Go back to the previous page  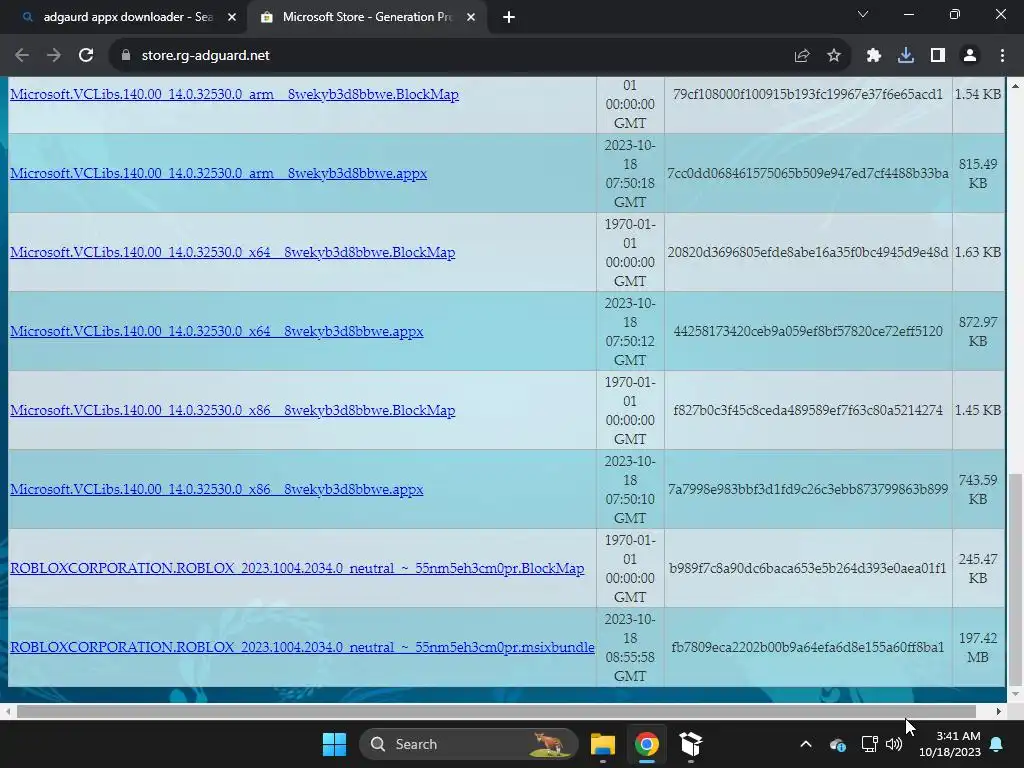(x=22, y=56)
